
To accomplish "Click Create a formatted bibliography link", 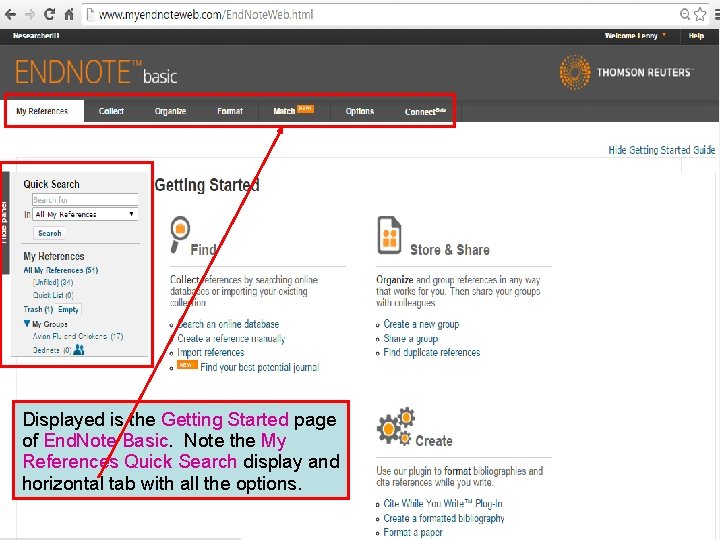I will point(444,518).
